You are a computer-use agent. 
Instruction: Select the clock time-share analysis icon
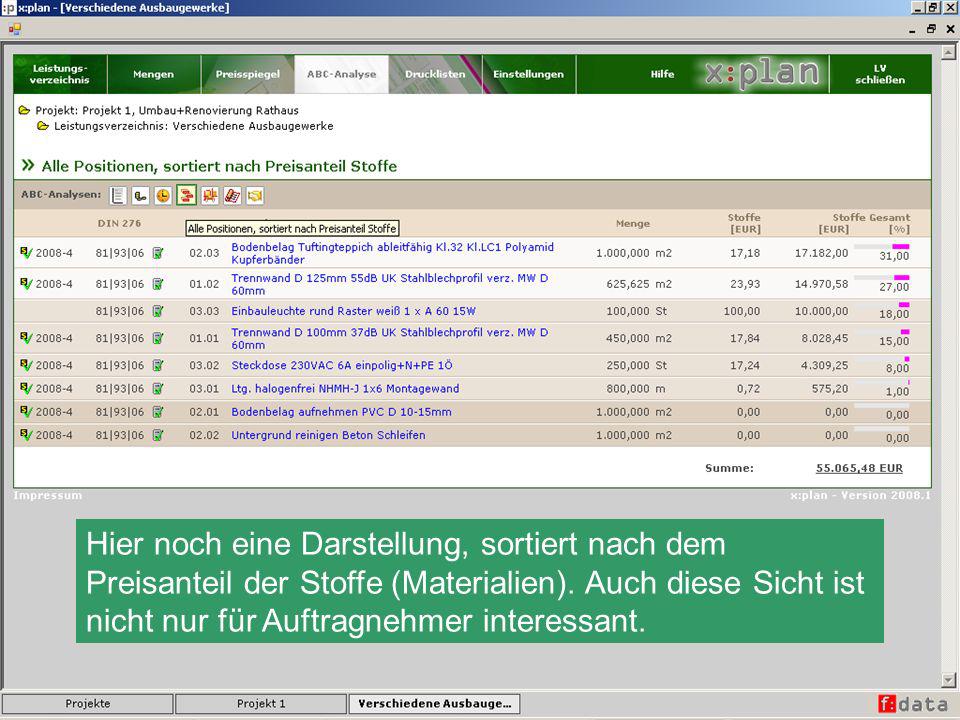click(x=163, y=195)
